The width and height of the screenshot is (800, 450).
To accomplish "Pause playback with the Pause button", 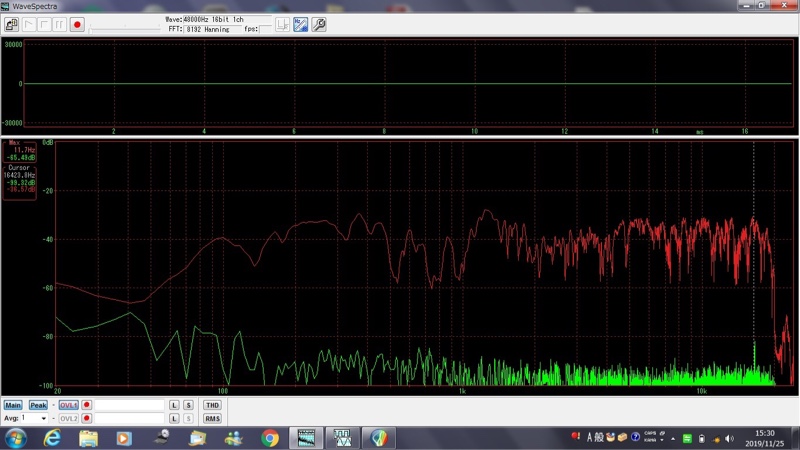I will tap(59, 24).
